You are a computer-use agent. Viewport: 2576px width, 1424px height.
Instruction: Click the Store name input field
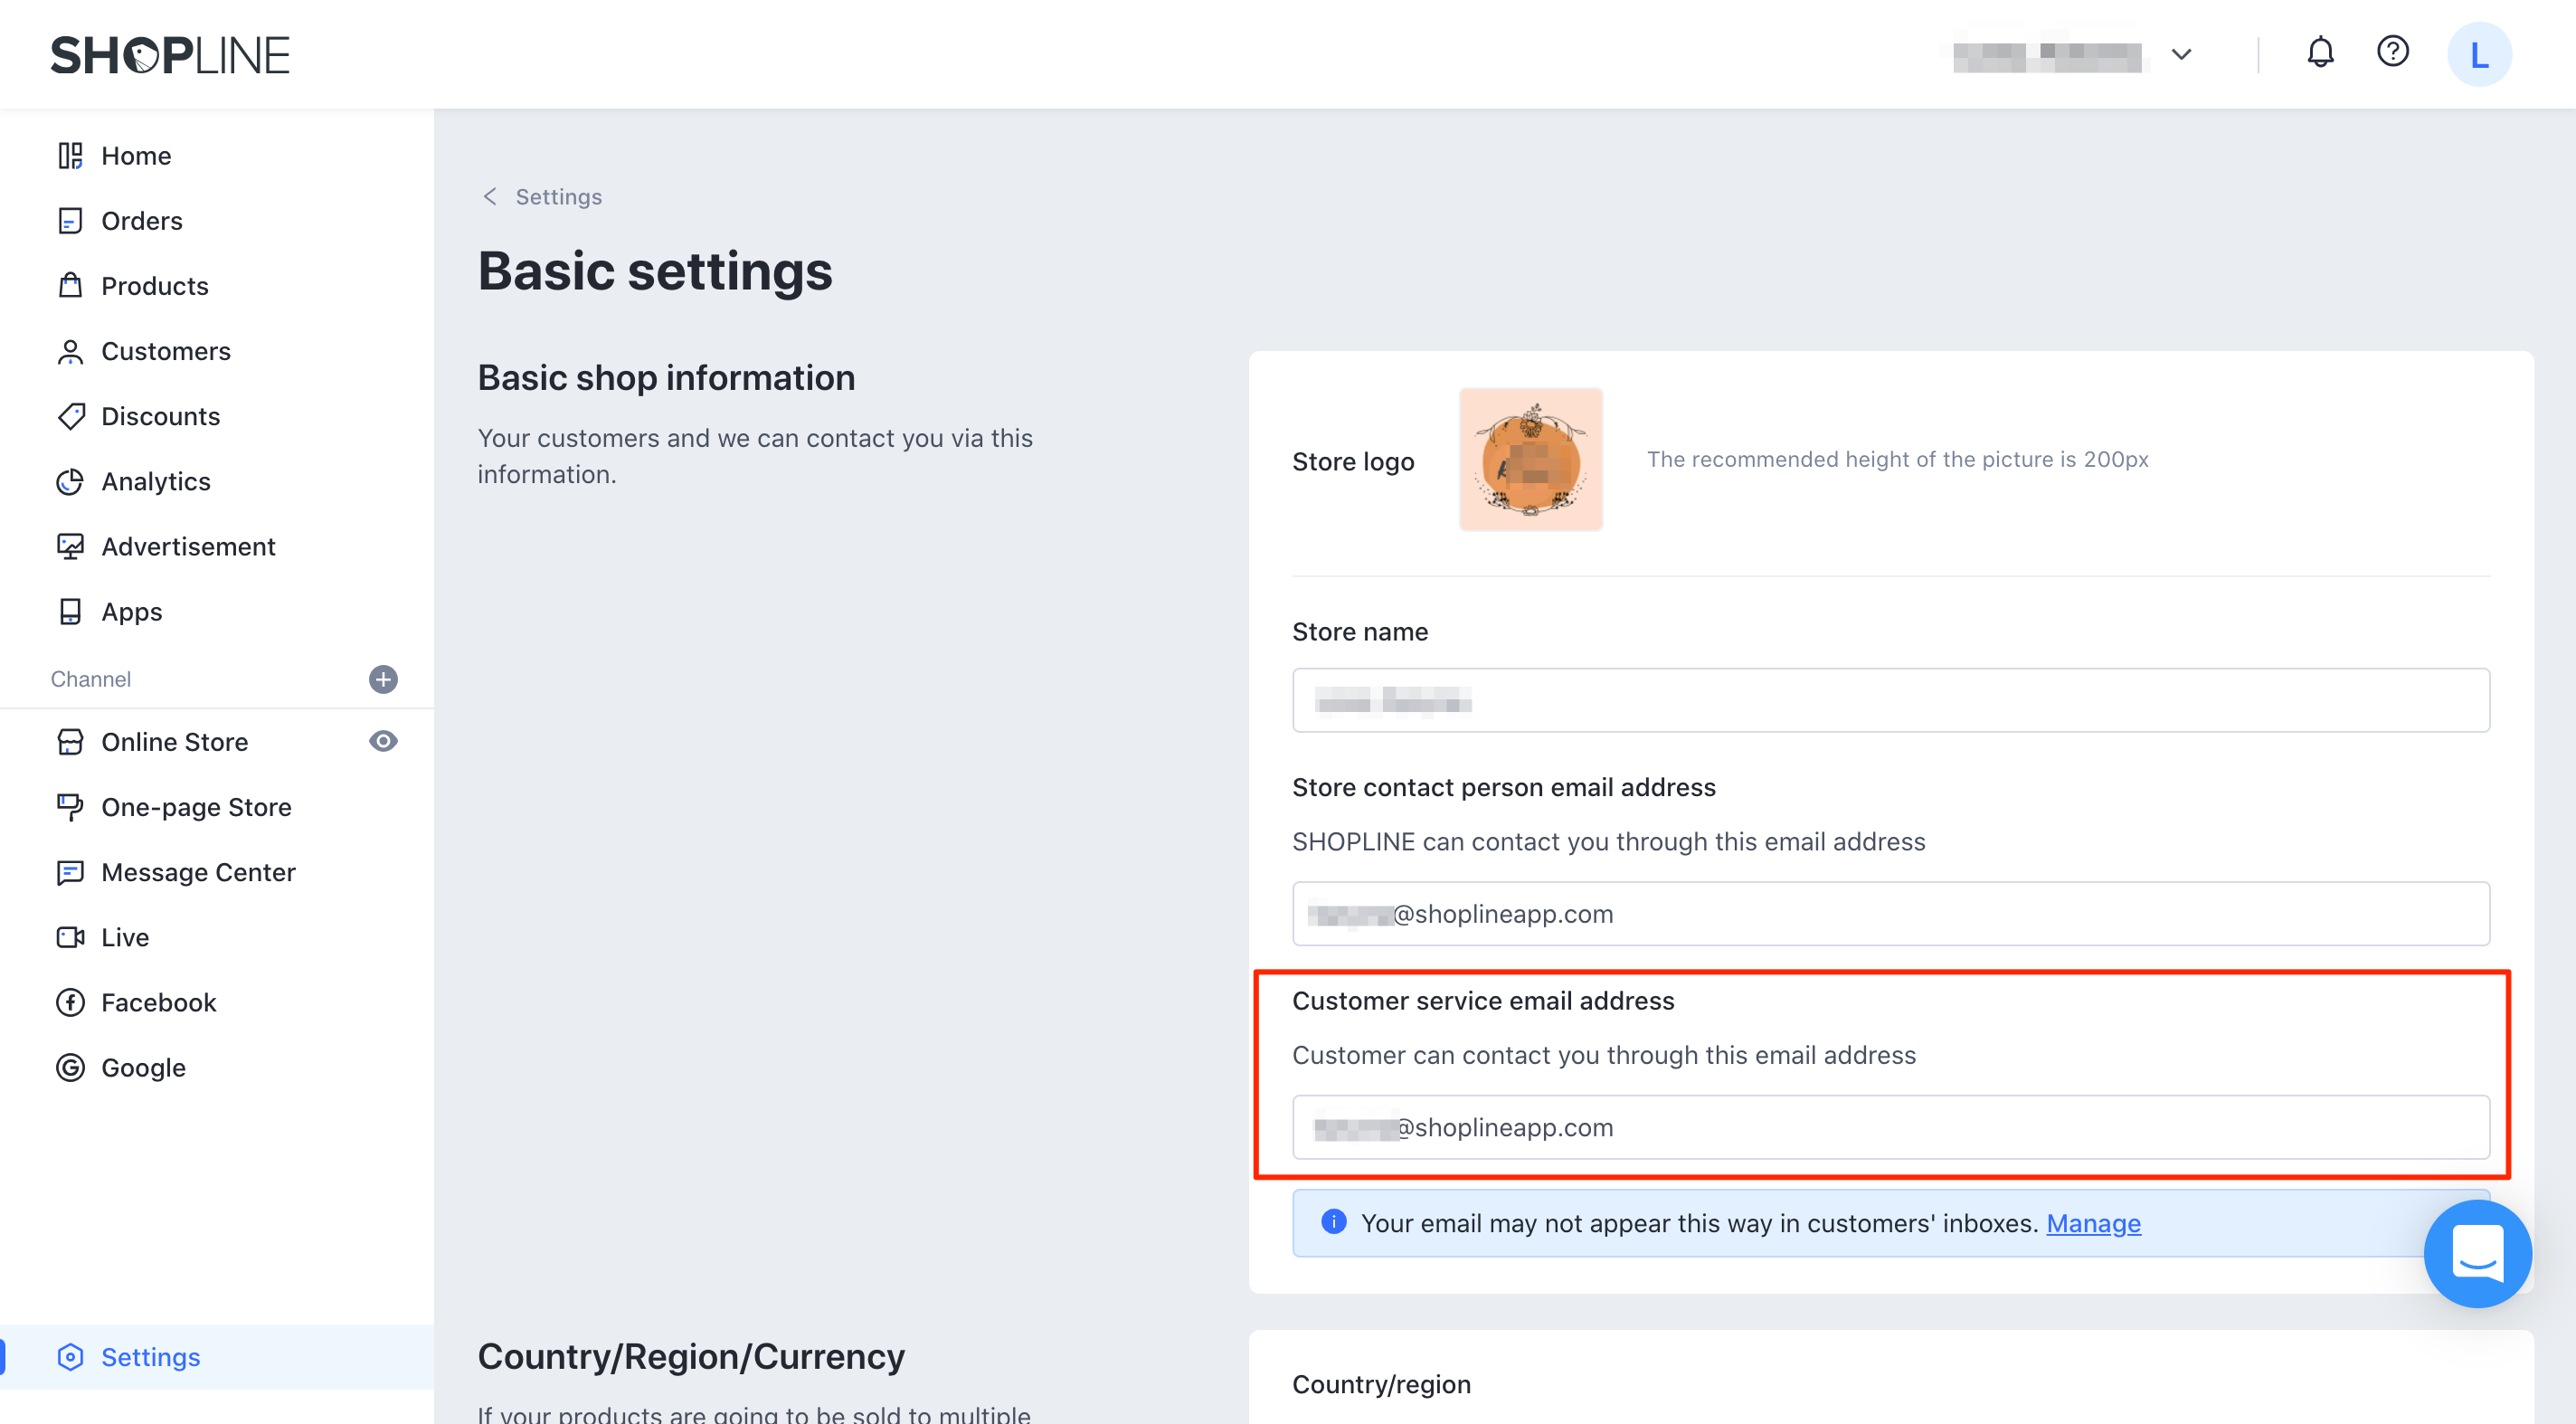(x=1890, y=700)
